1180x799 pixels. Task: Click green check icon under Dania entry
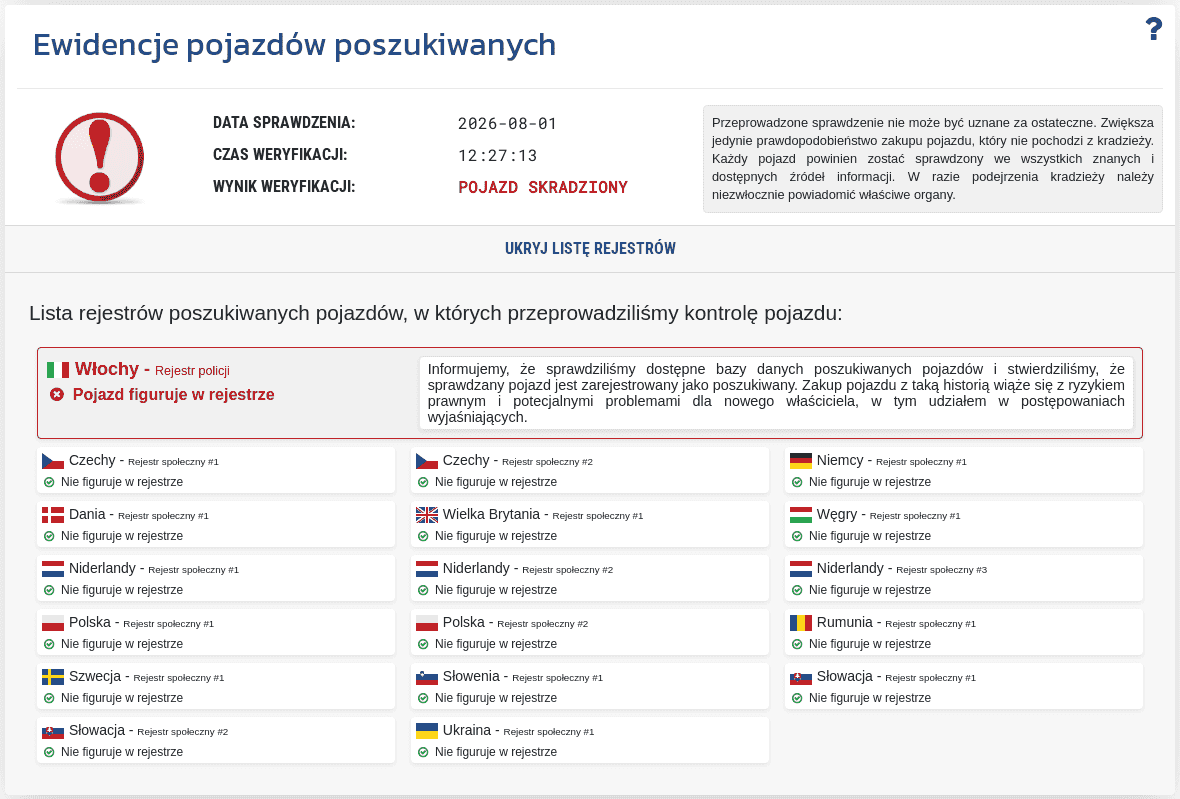pos(49,536)
